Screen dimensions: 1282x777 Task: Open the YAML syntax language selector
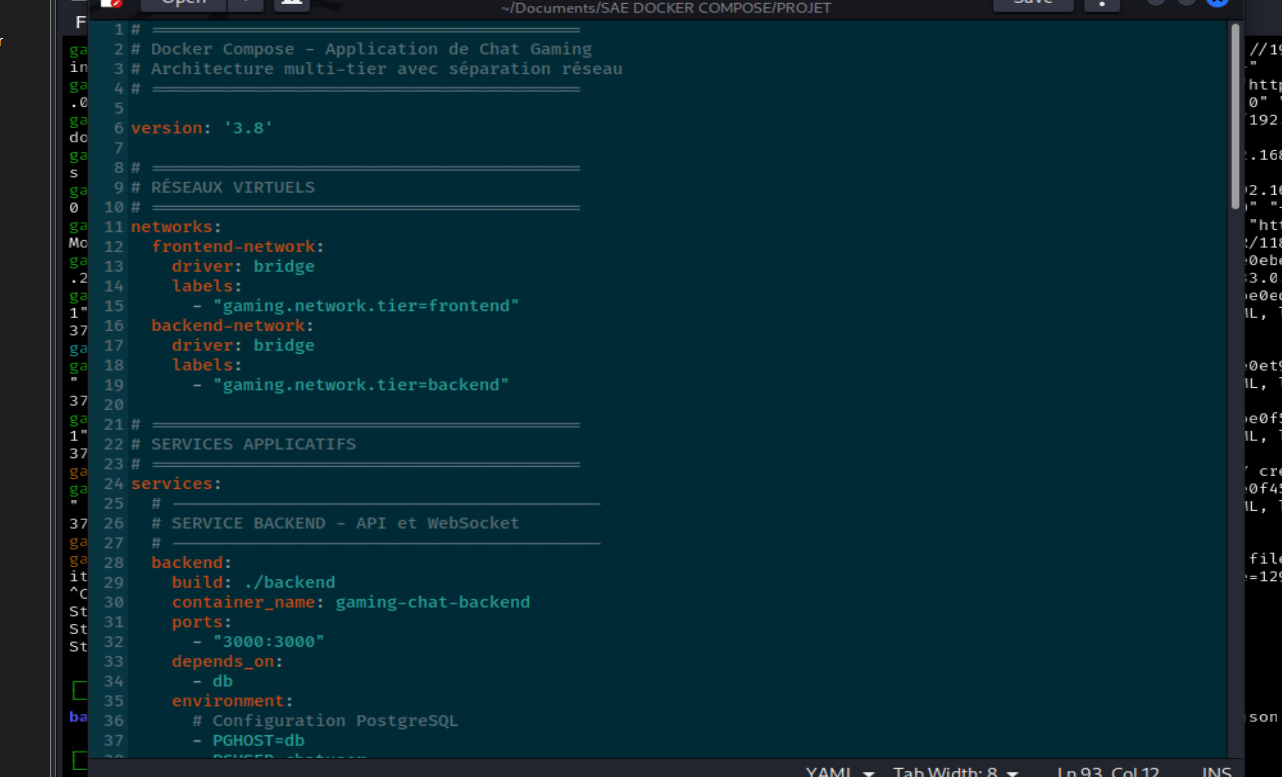pyautogui.click(x=840, y=771)
